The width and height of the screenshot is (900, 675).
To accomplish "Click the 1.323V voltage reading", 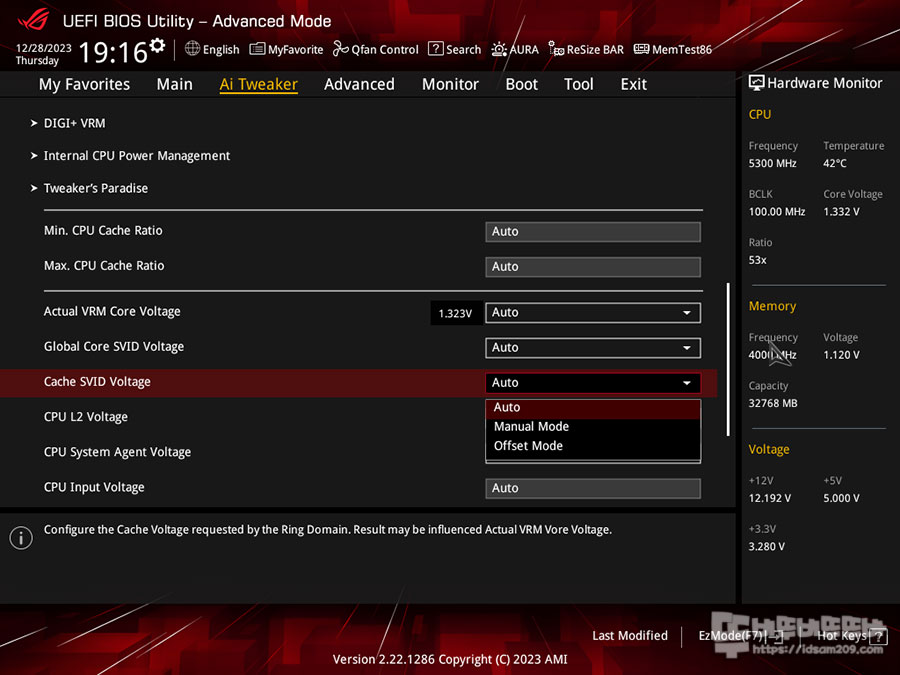I will (455, 313).
